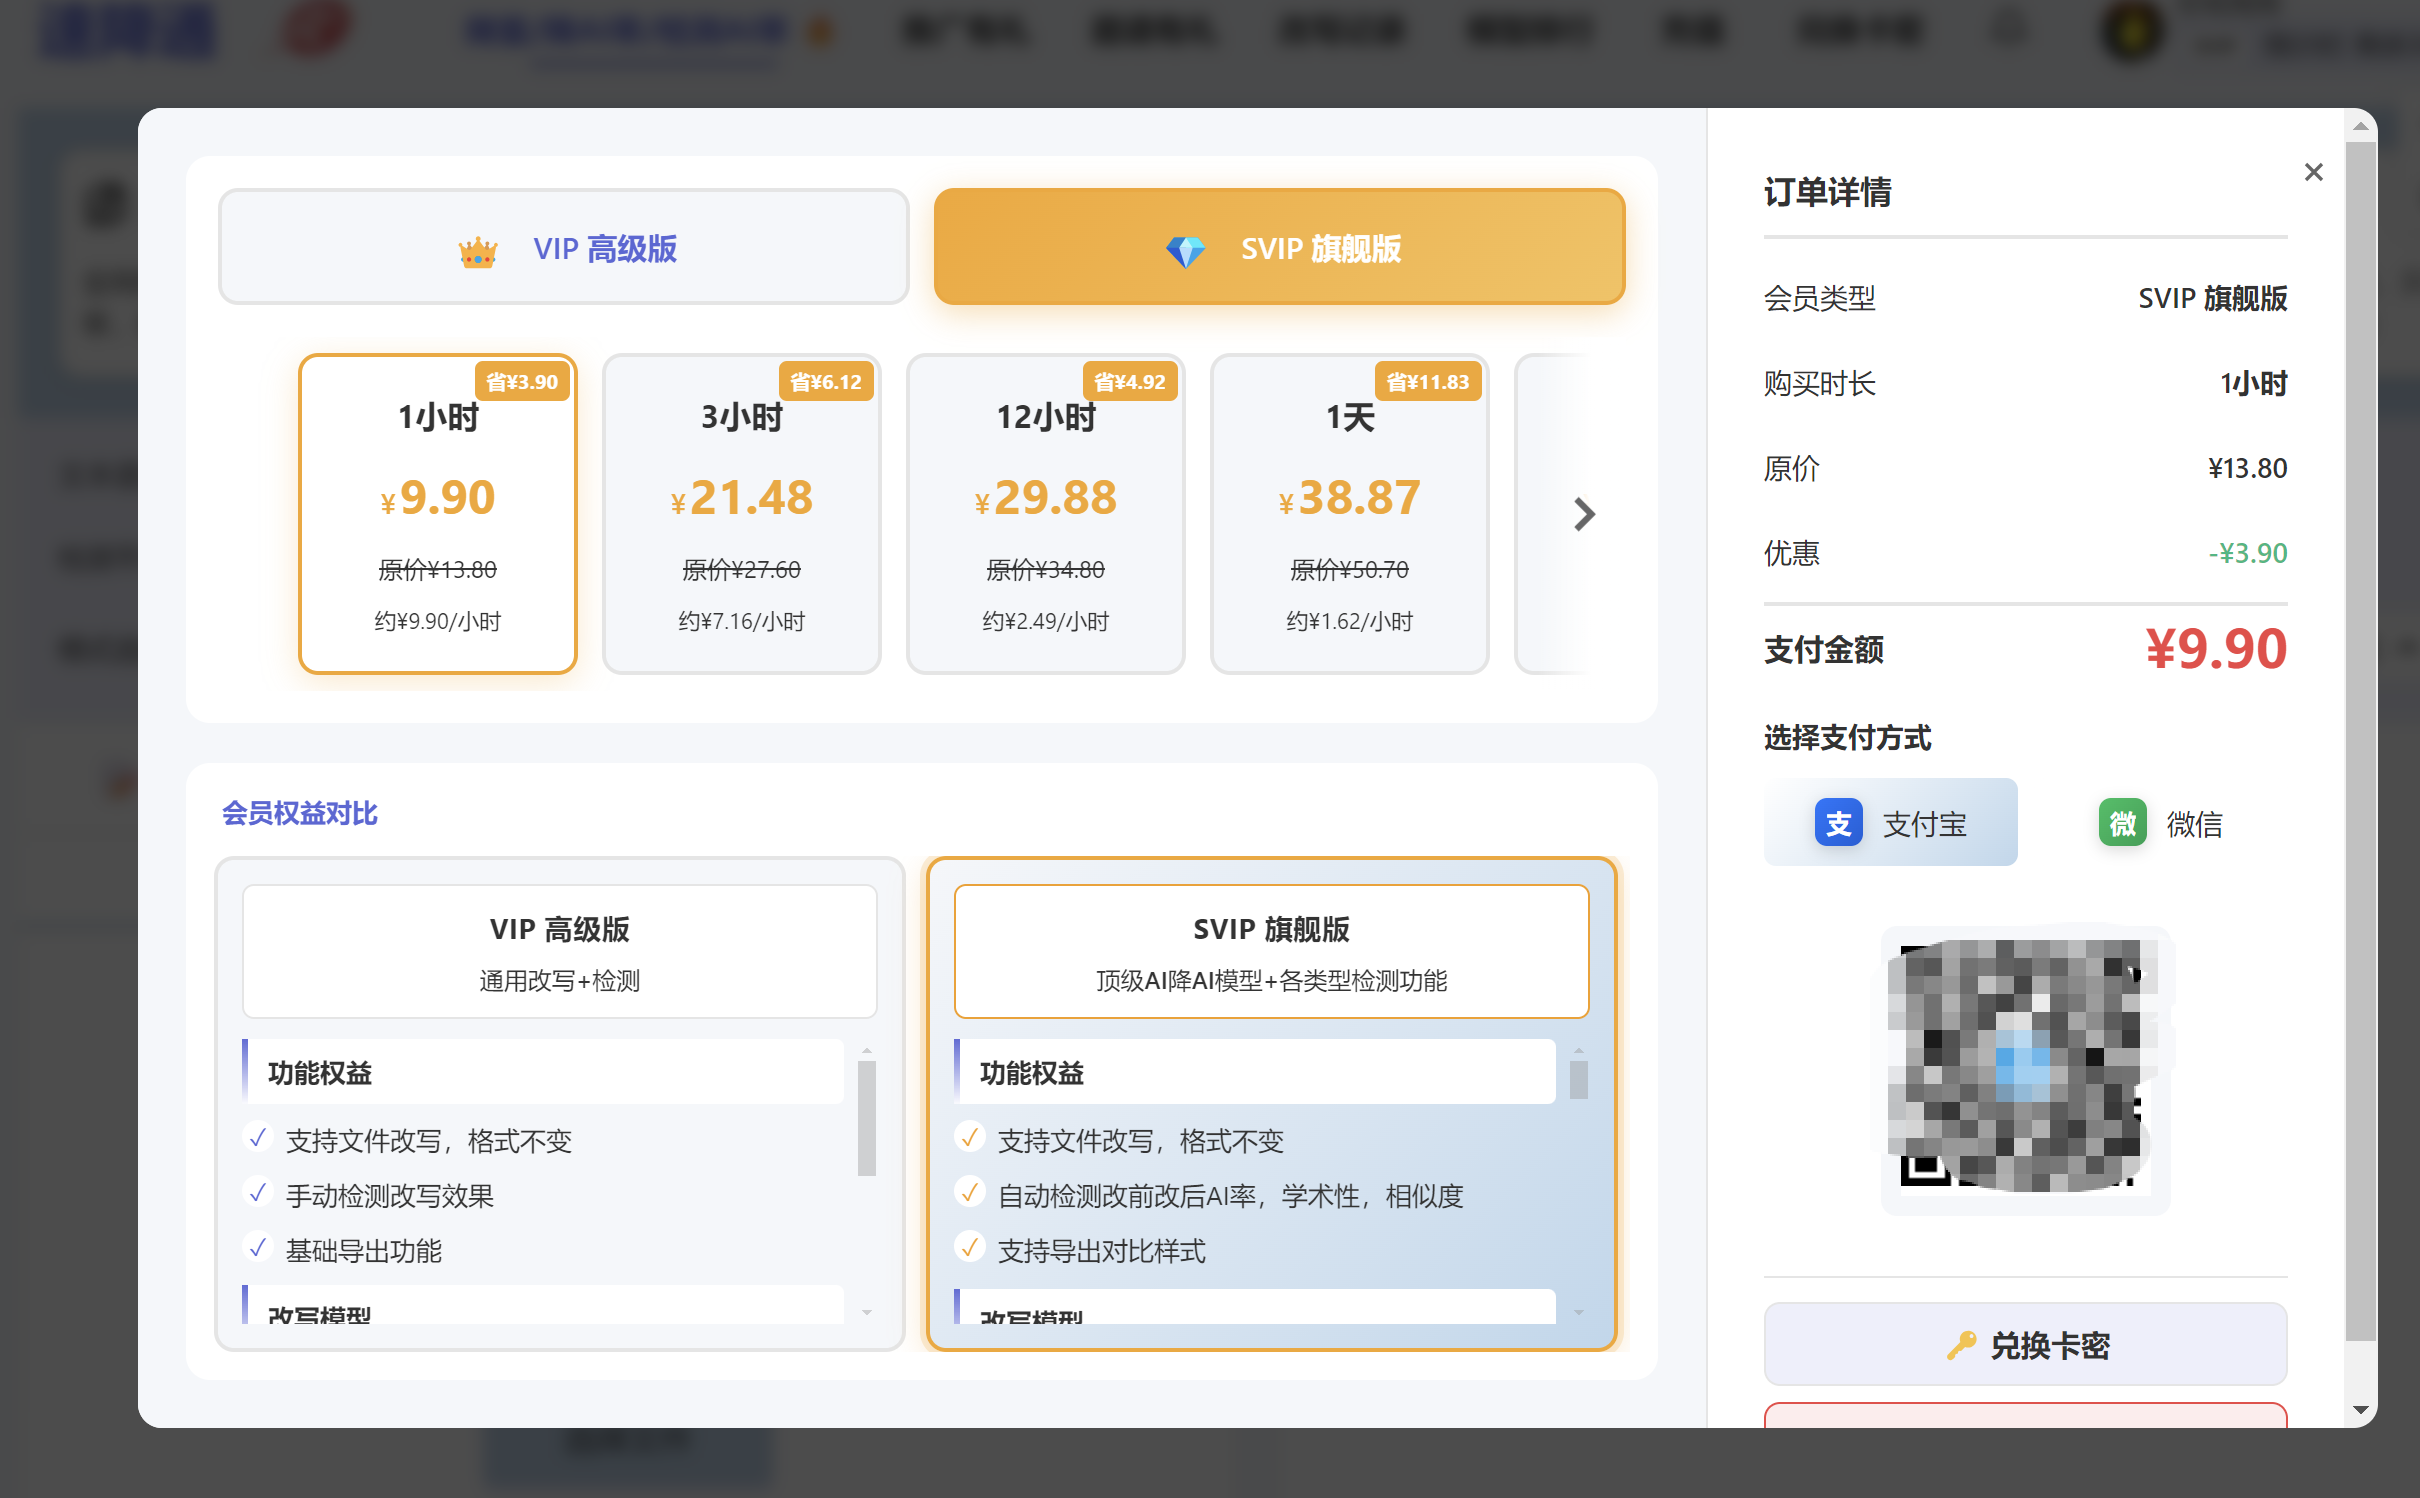
Task: Click the VIP benefits list scrollbar thumb
Action: [866, 1118]
